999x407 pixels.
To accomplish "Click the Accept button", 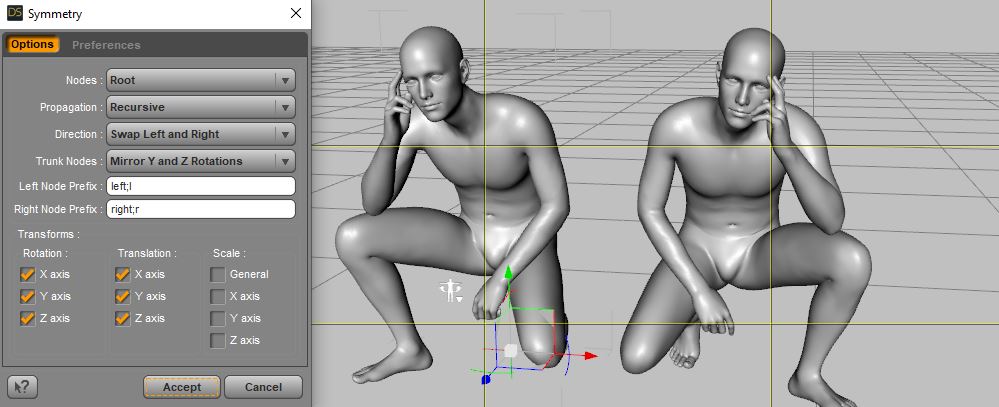I will (x=182, y=387).
